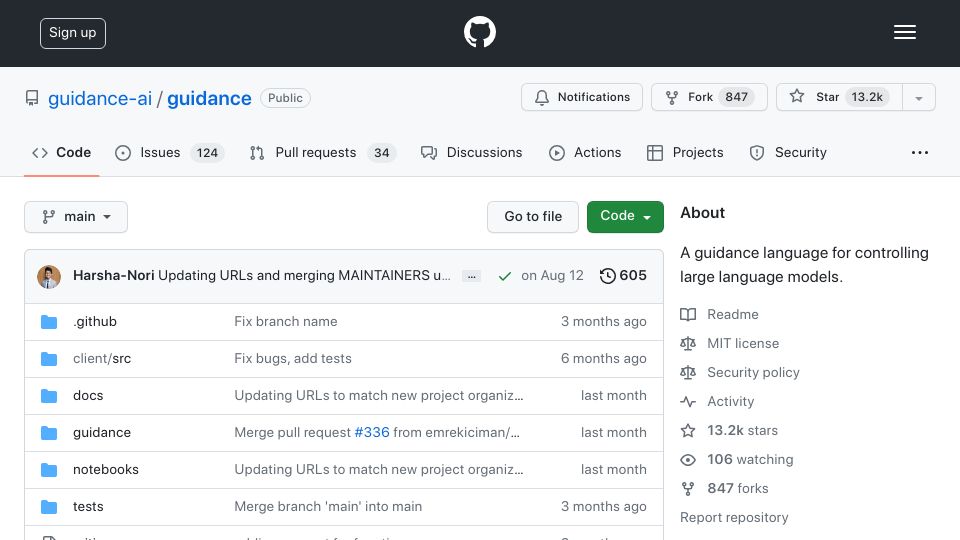Click the tests folder icon

49,507
